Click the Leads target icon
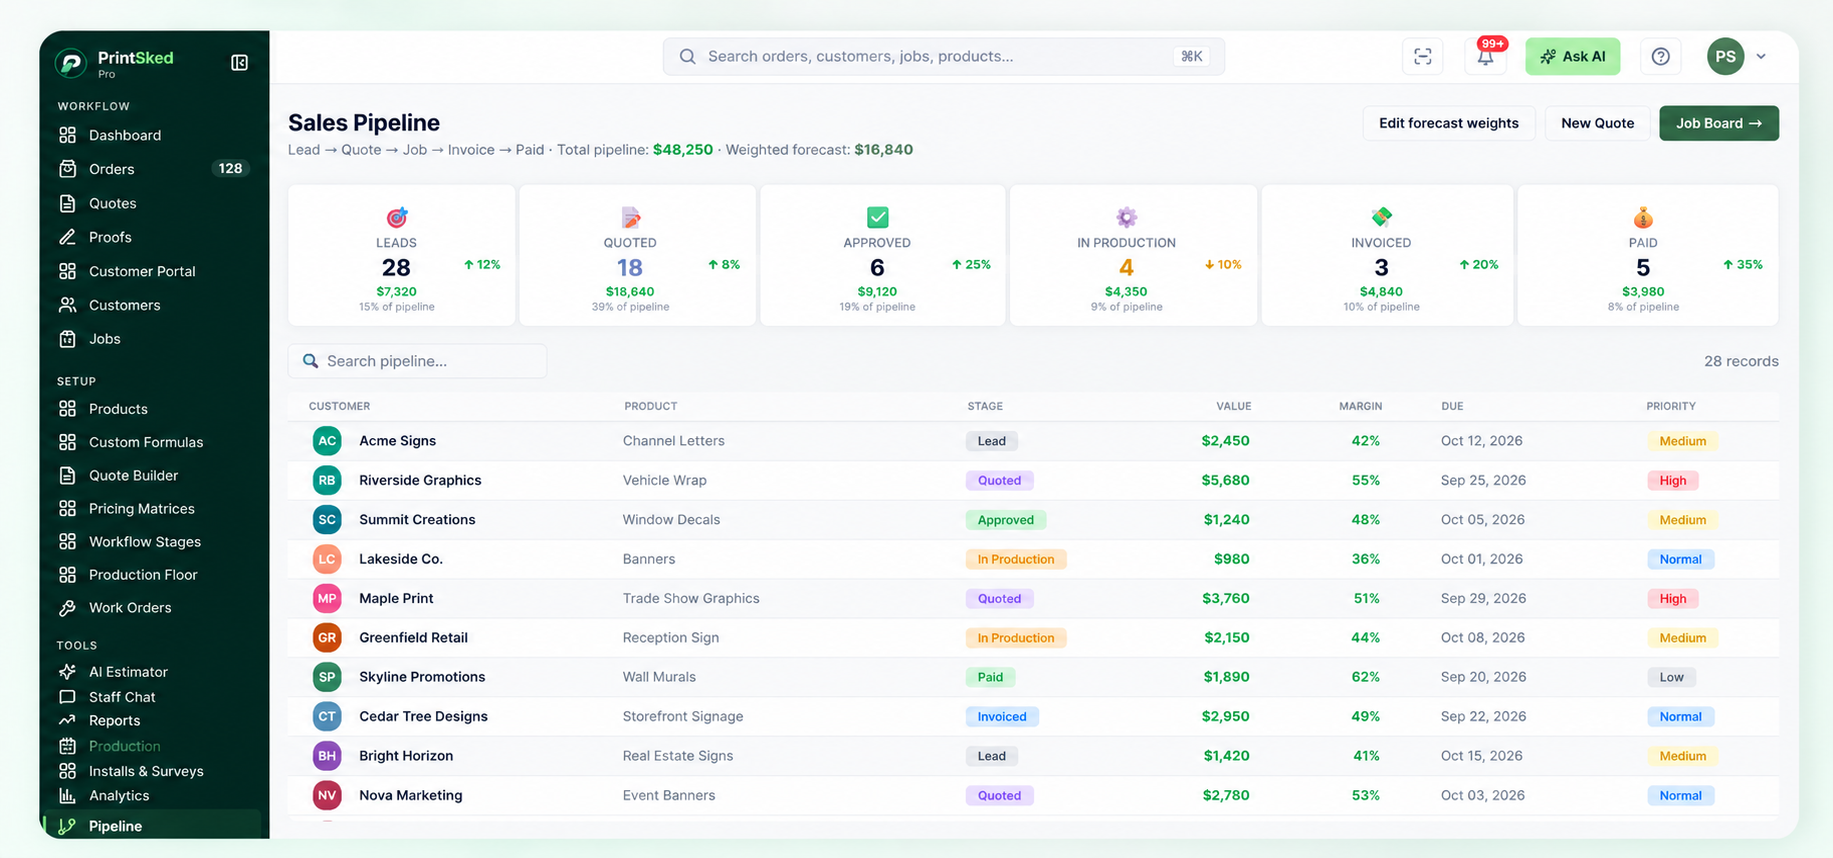Image resolution: width=1833 pixels, height=858 pixels. tap(397, 217)
